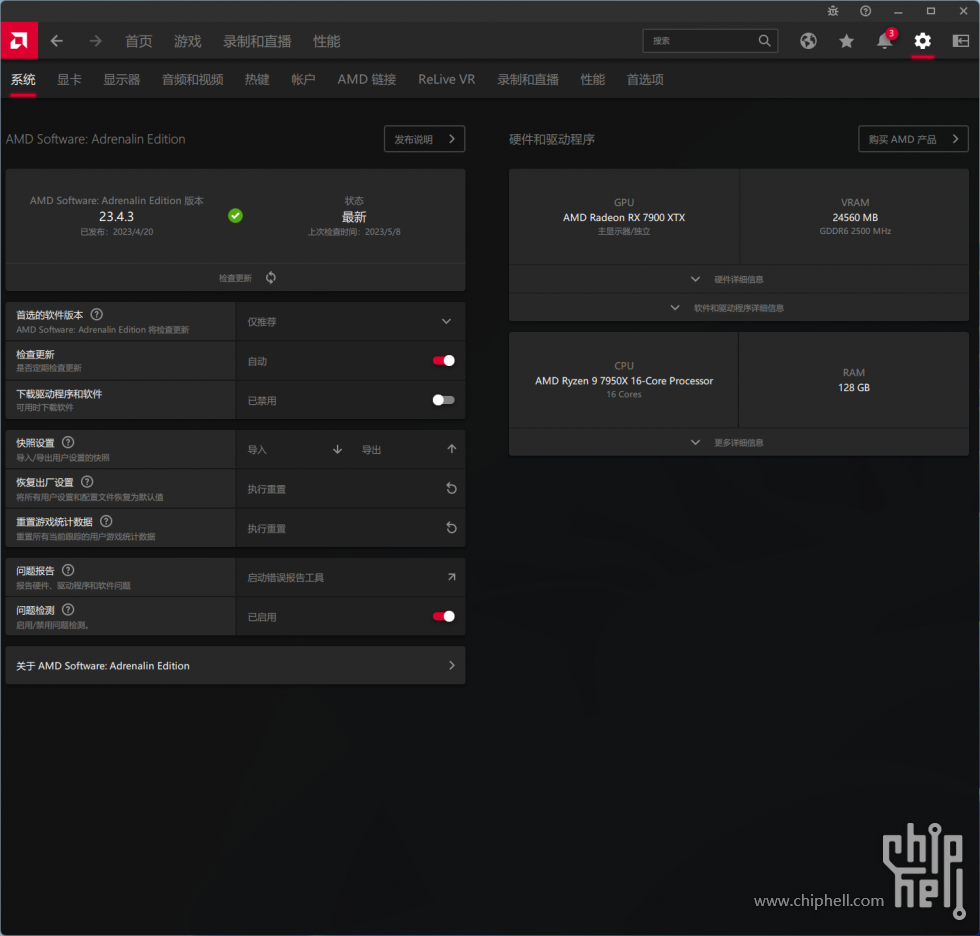Expand 硬件详细信息 section

tap(739, 279)
